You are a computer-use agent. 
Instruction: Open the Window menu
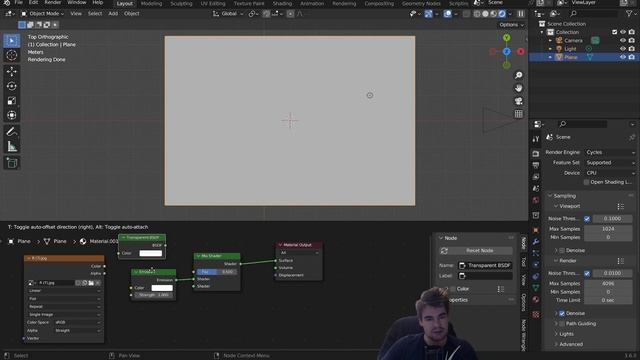[x=77, y=2]
